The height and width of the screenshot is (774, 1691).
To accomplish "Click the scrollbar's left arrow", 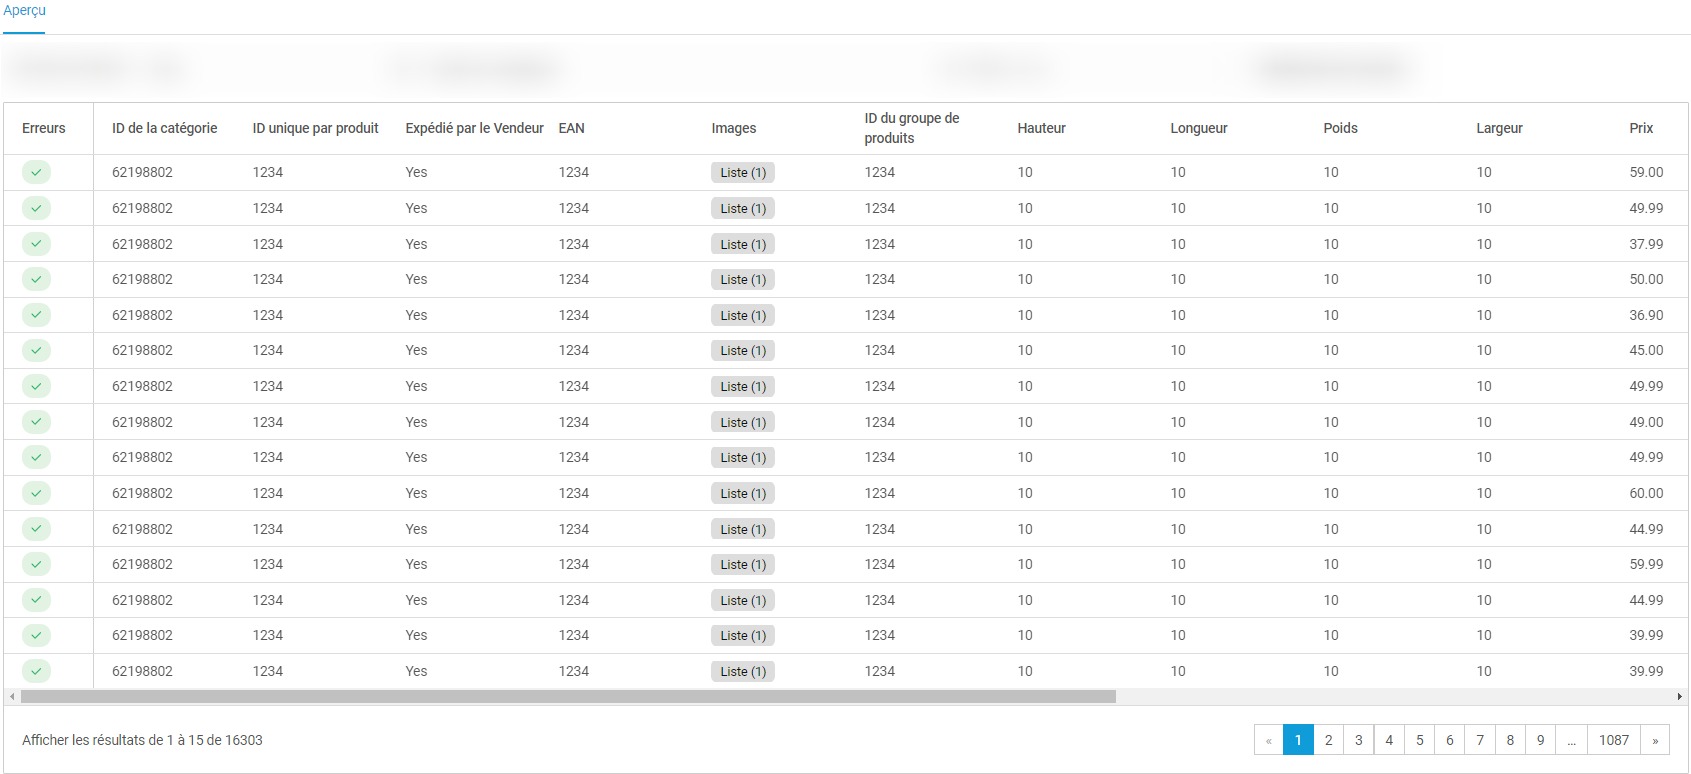I will 12,696.
